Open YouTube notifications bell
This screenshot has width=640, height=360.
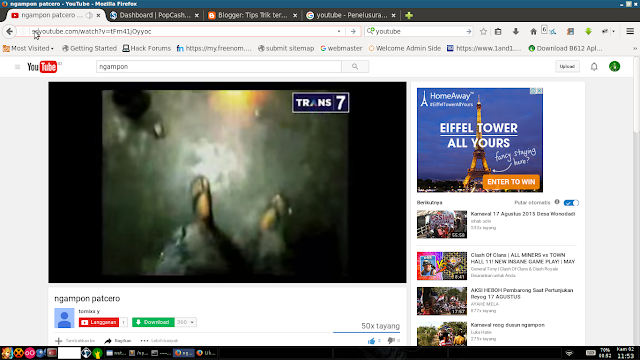tap(594, 67)
